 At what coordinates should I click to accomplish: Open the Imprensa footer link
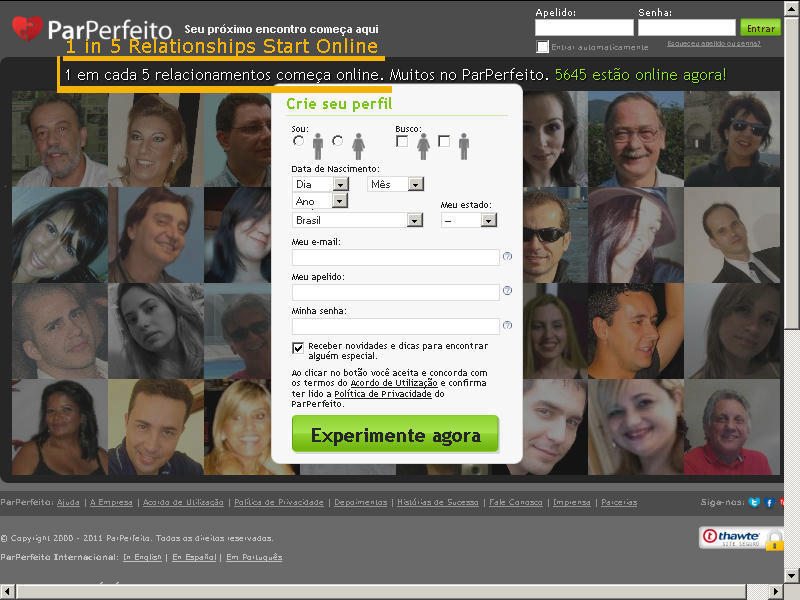coord(571,503)
